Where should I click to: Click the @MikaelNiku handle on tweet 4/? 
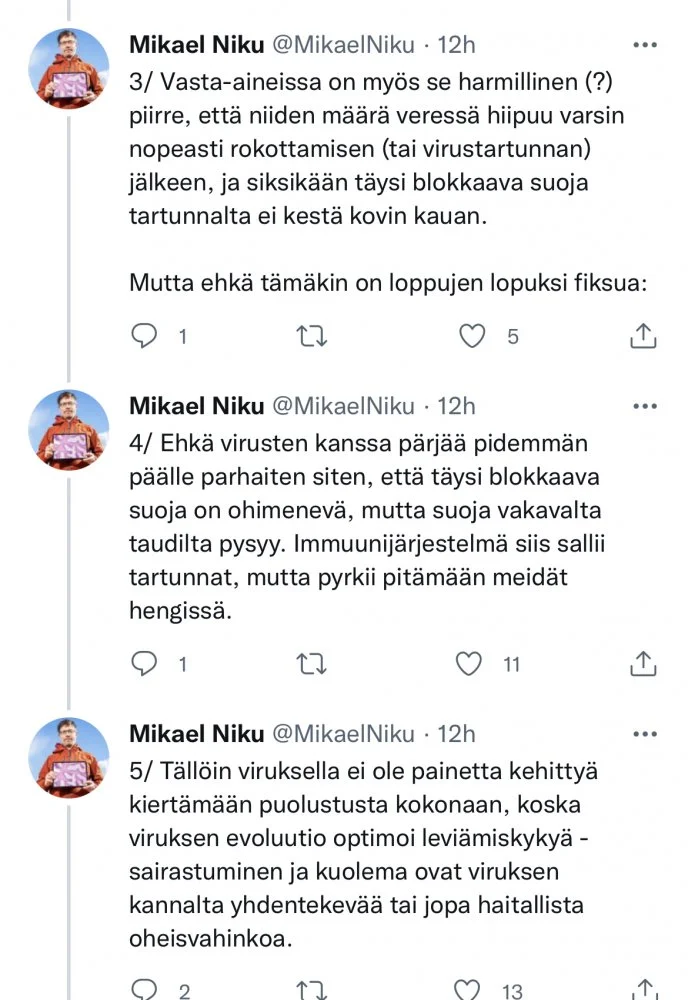(x=342, y=405)
